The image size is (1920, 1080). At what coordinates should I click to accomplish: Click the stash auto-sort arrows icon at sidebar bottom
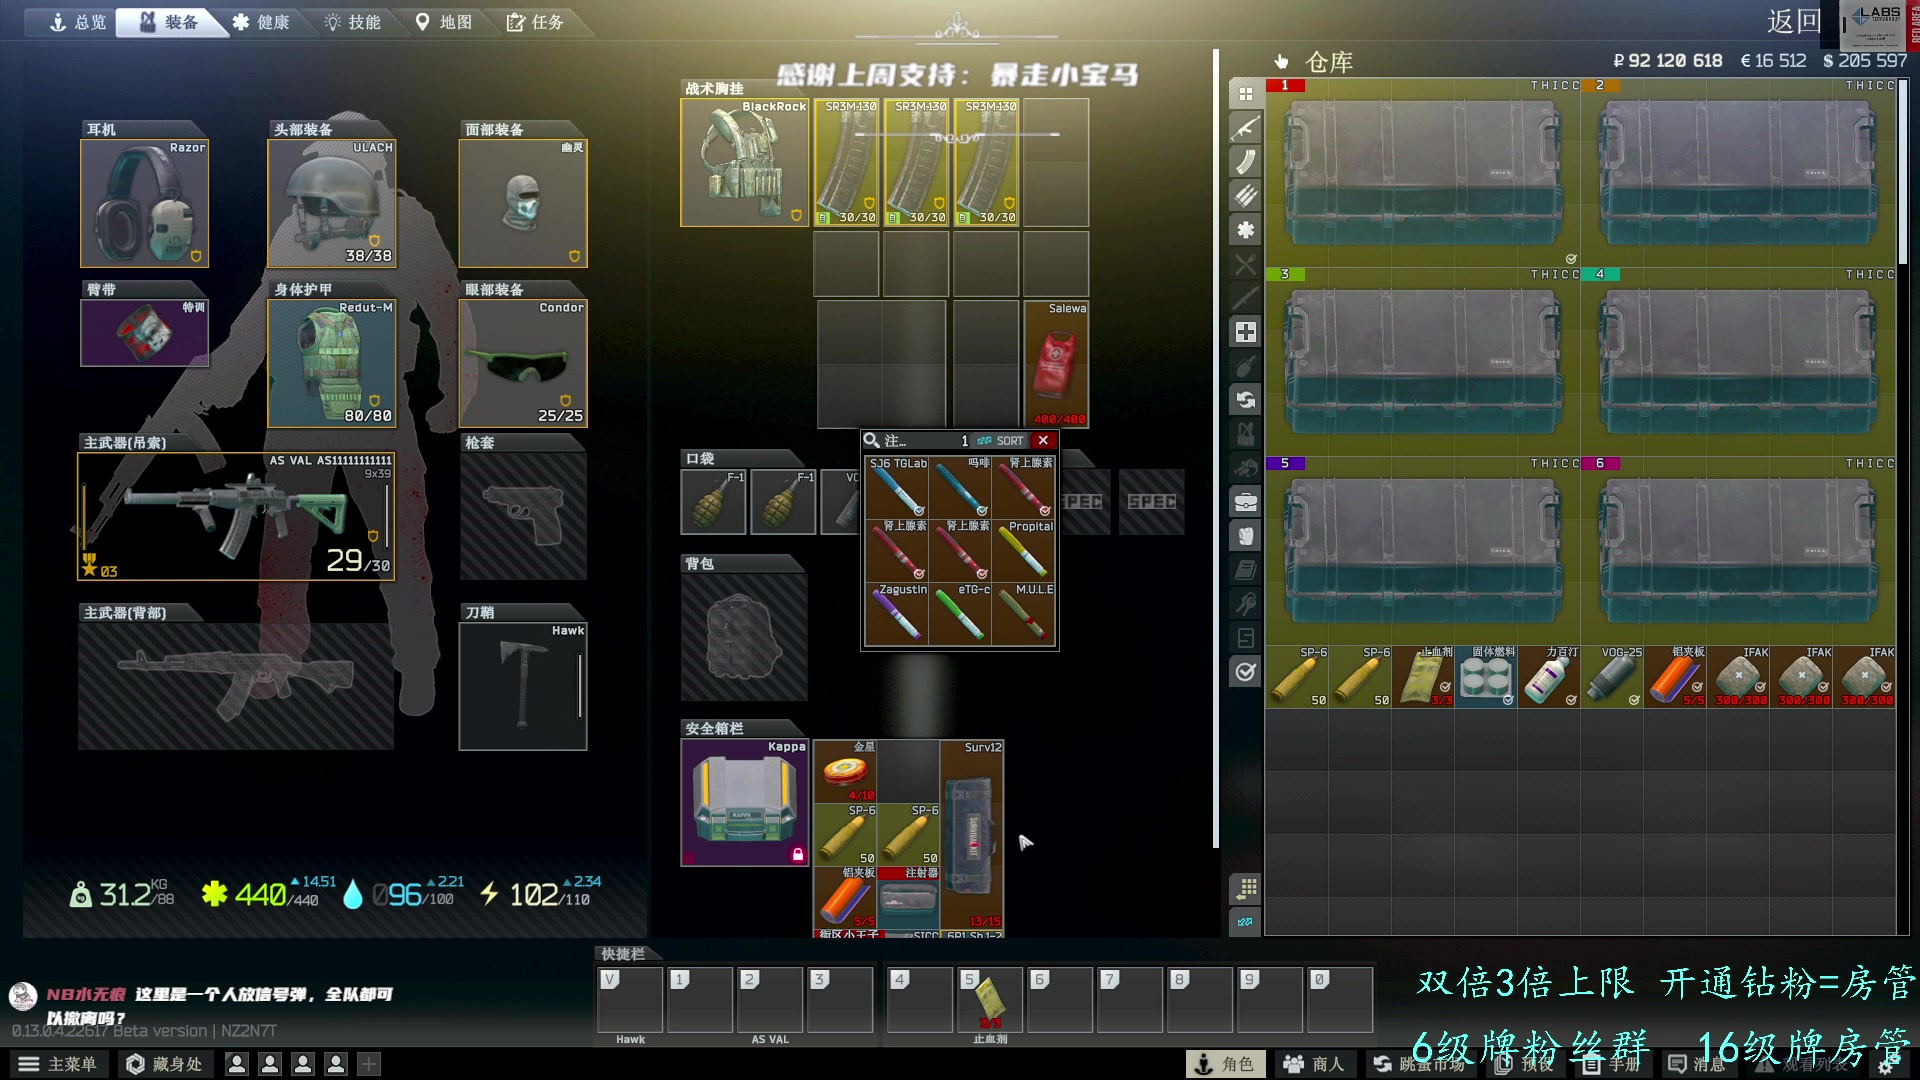click(1245, 922)
